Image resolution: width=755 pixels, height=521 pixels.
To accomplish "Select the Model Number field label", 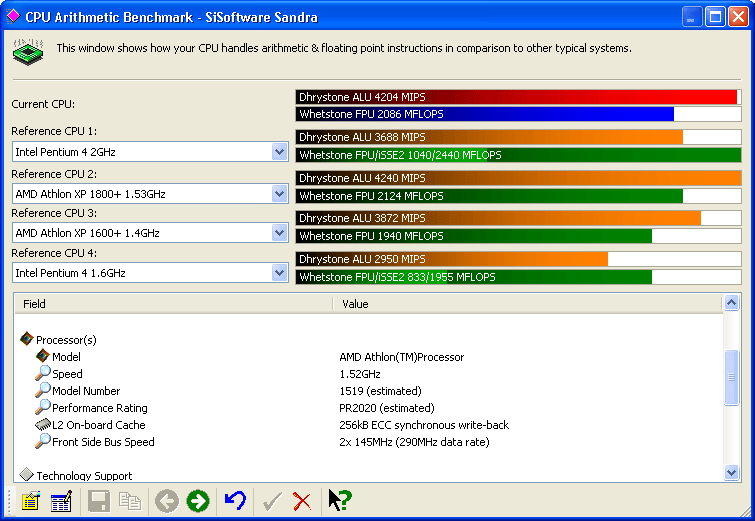I will 86,391.
